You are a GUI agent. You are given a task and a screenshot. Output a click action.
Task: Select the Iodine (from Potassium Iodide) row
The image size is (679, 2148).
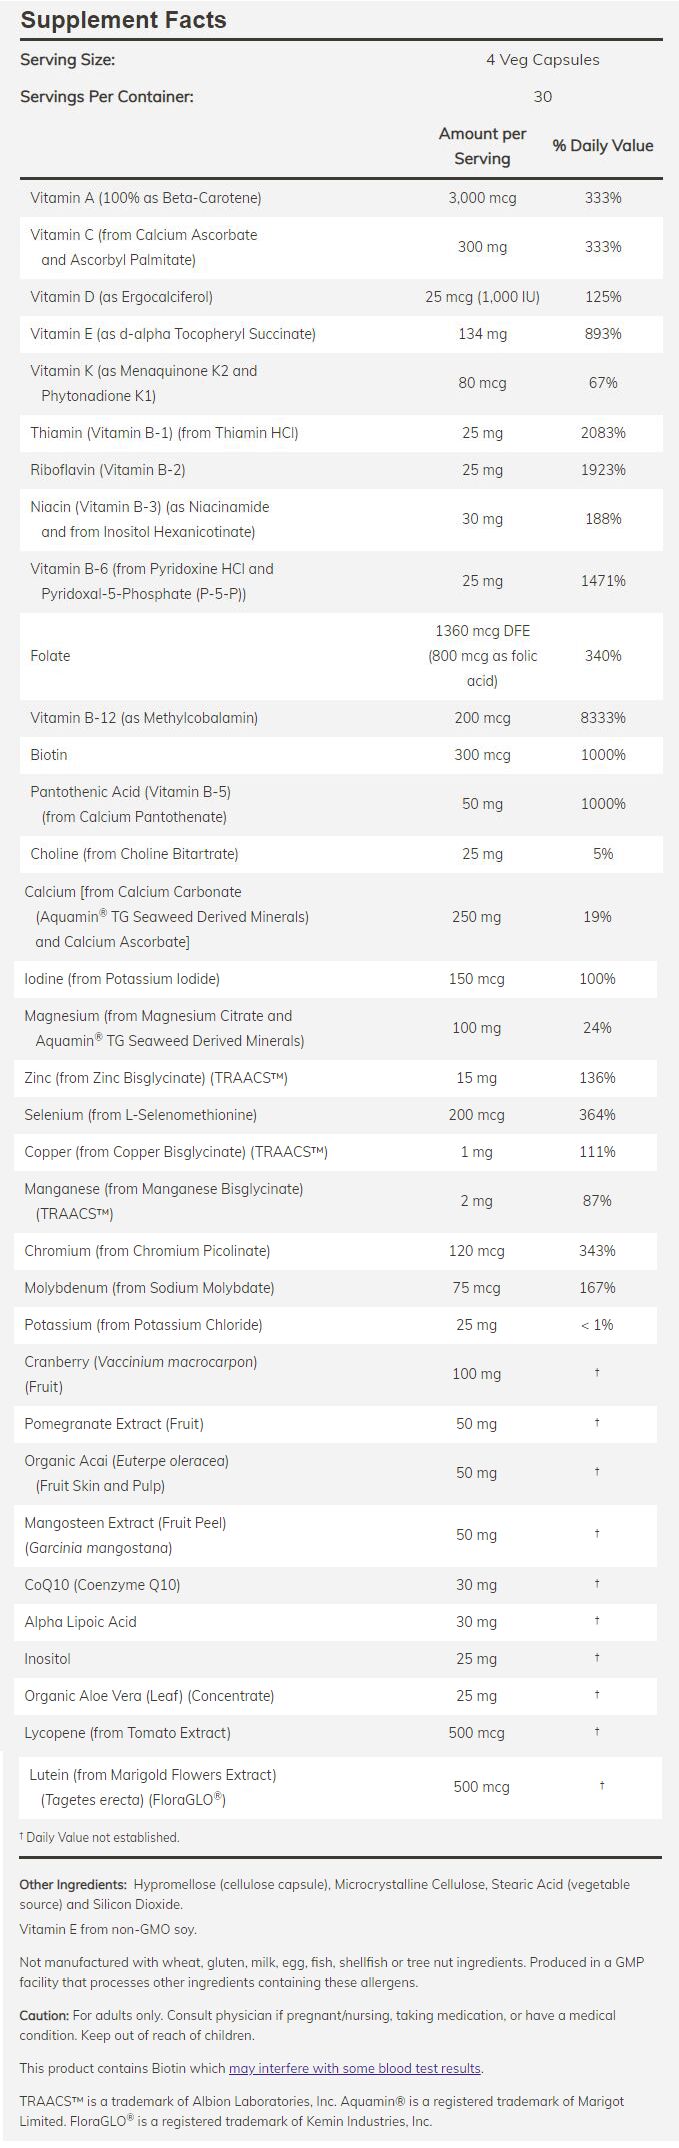(122, 979)
